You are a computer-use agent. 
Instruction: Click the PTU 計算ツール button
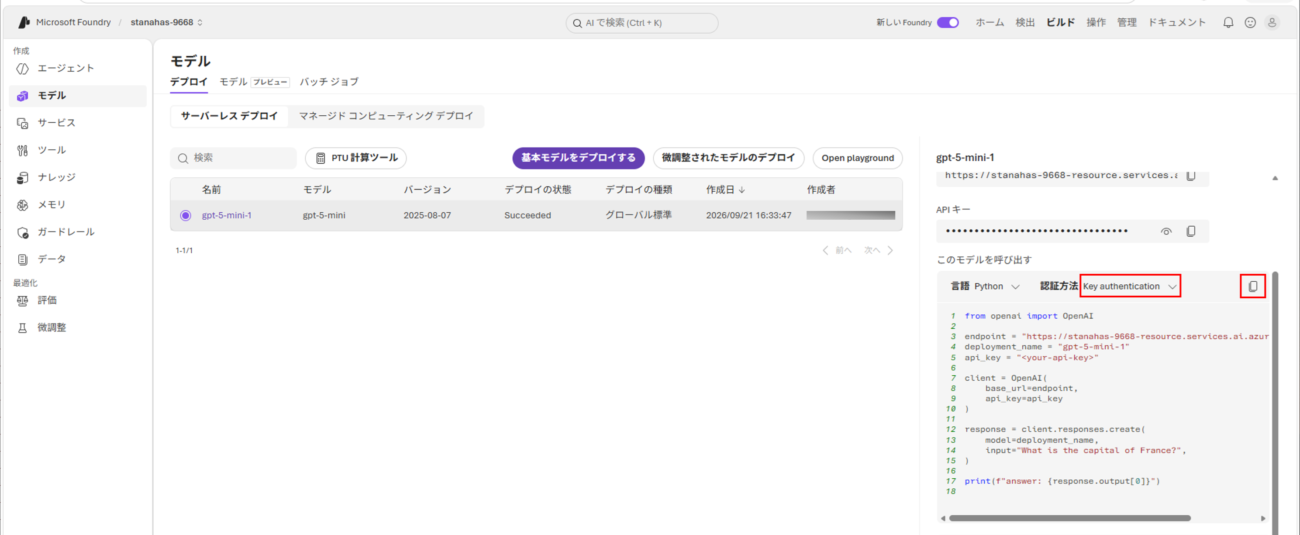(356, 158)
